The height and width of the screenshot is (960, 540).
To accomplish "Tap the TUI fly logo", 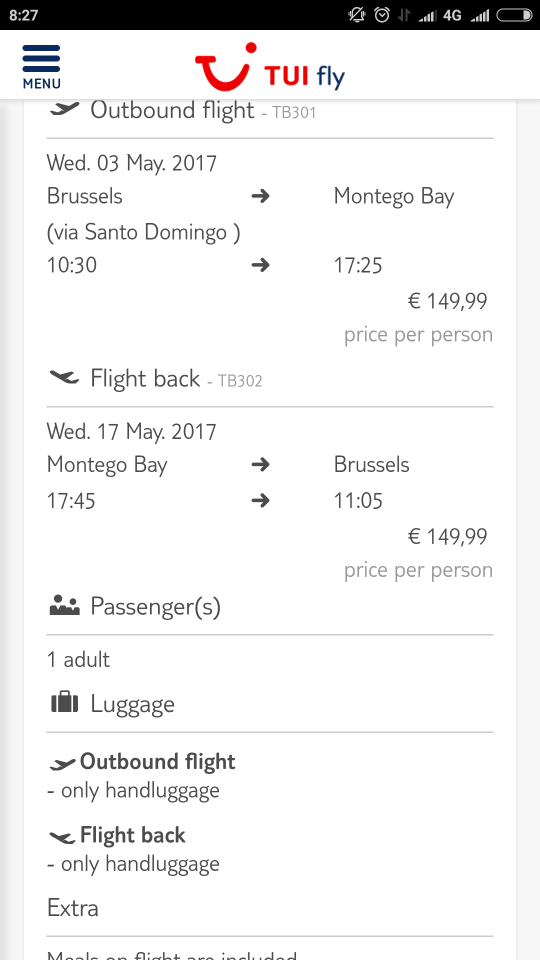I will coord(270,67).
